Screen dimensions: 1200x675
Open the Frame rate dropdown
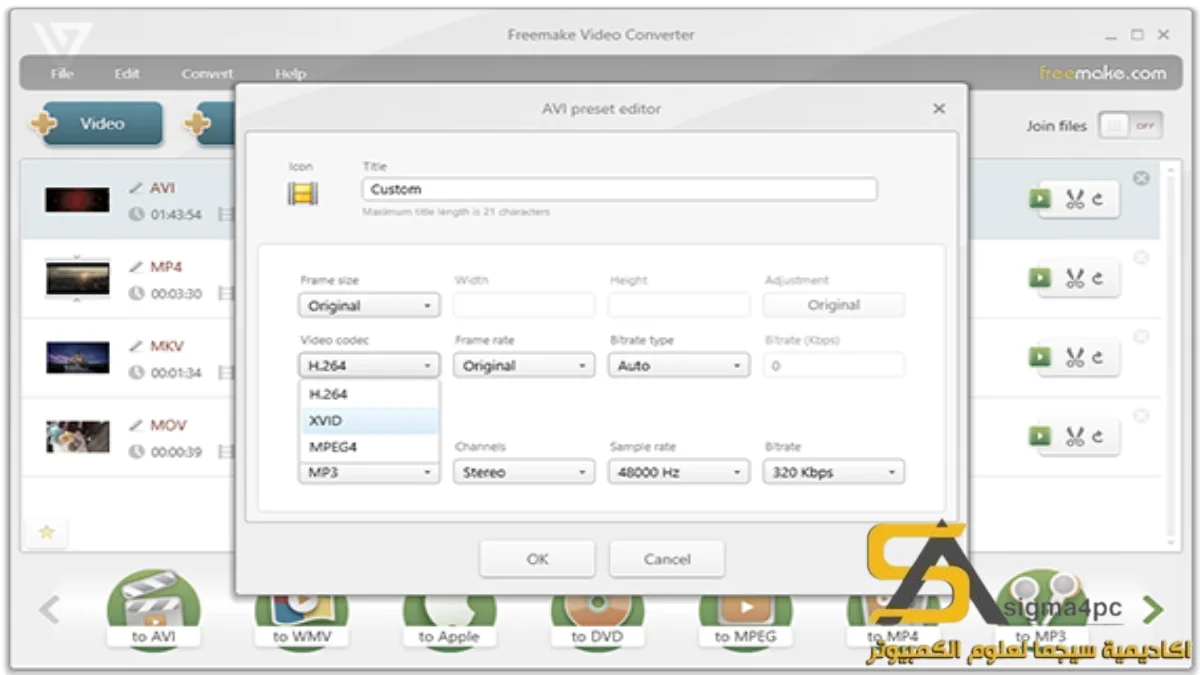click(x=524, y=366)
